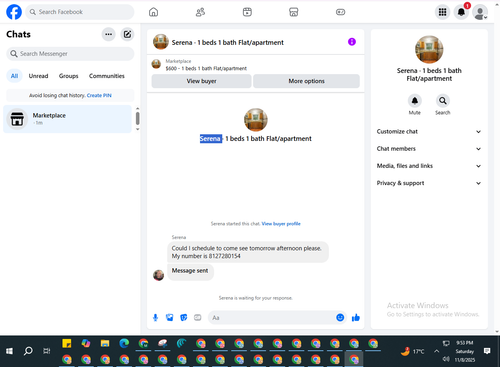
Task: Search in conversation magnifier icon
Action: [x=443, y=100]
